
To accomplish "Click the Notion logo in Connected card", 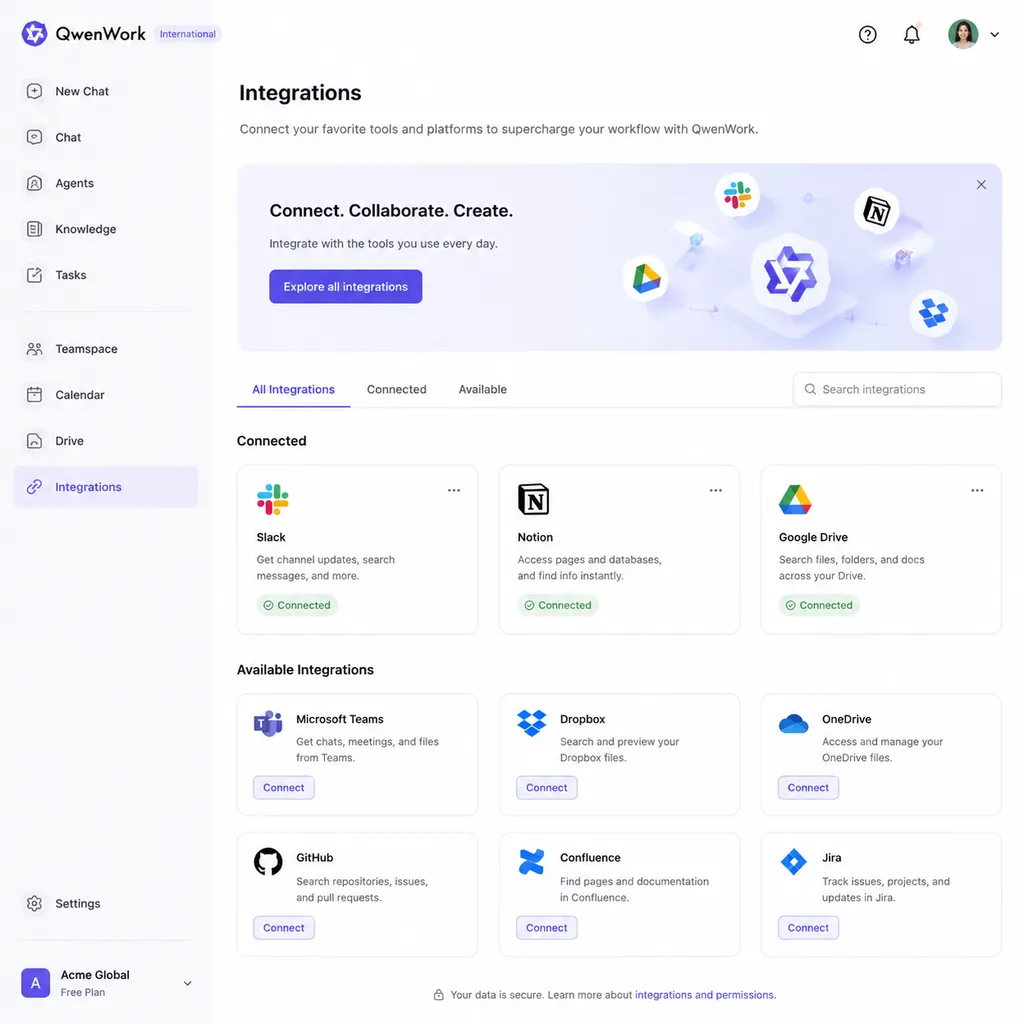I will point(534,500).
